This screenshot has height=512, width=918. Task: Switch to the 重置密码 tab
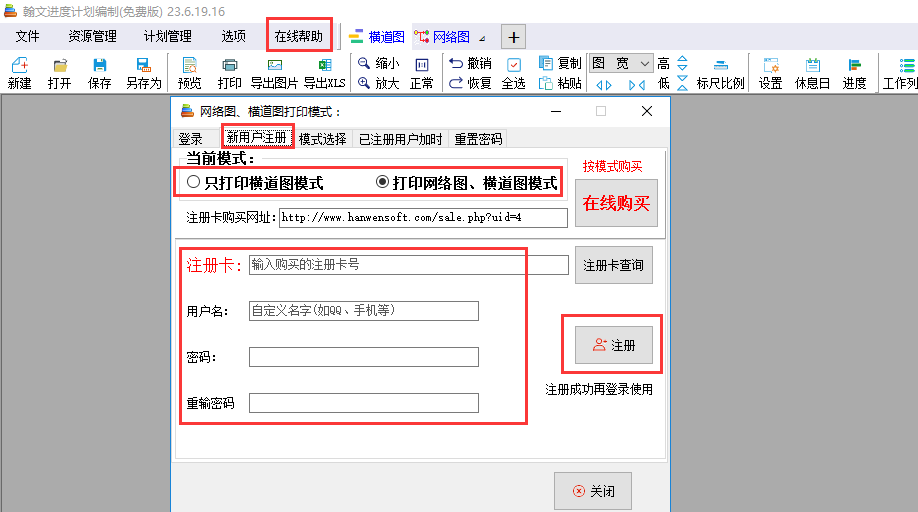pos(479,139)
